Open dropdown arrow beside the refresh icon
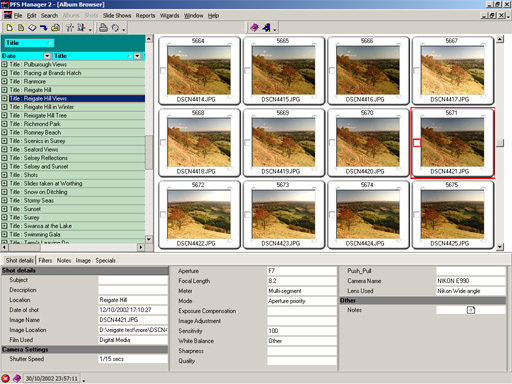The width and height of the screenshot is (512, 384). [x=124, y=30]
